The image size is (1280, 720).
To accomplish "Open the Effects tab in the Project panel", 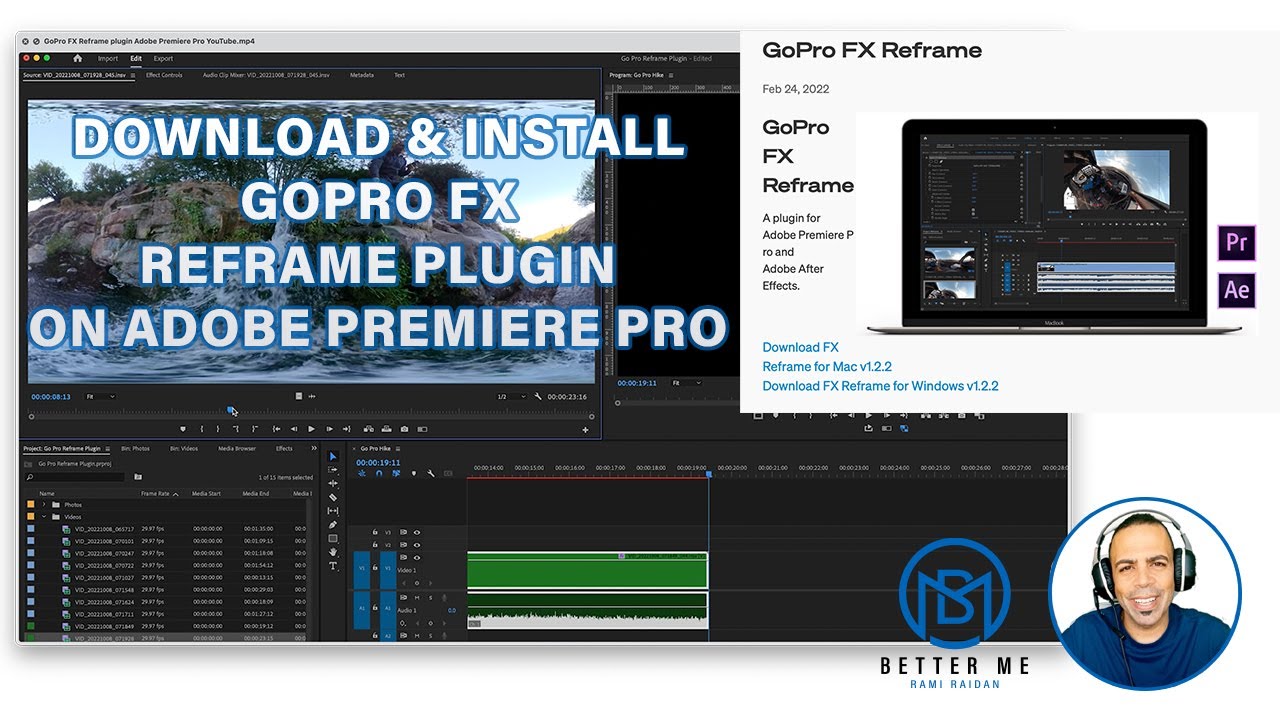I will click(x=284, y=449).
